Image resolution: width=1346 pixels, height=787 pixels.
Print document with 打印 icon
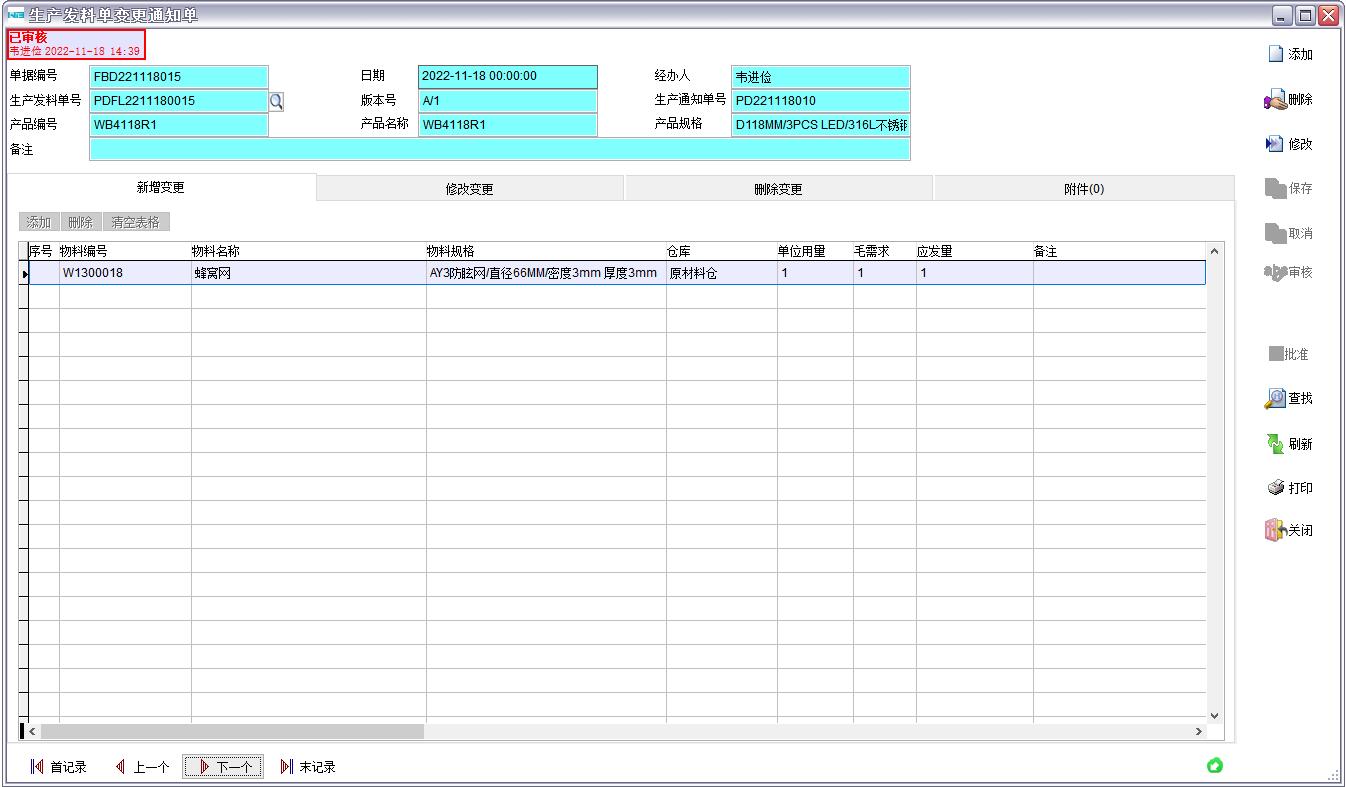click(1275, 488)
